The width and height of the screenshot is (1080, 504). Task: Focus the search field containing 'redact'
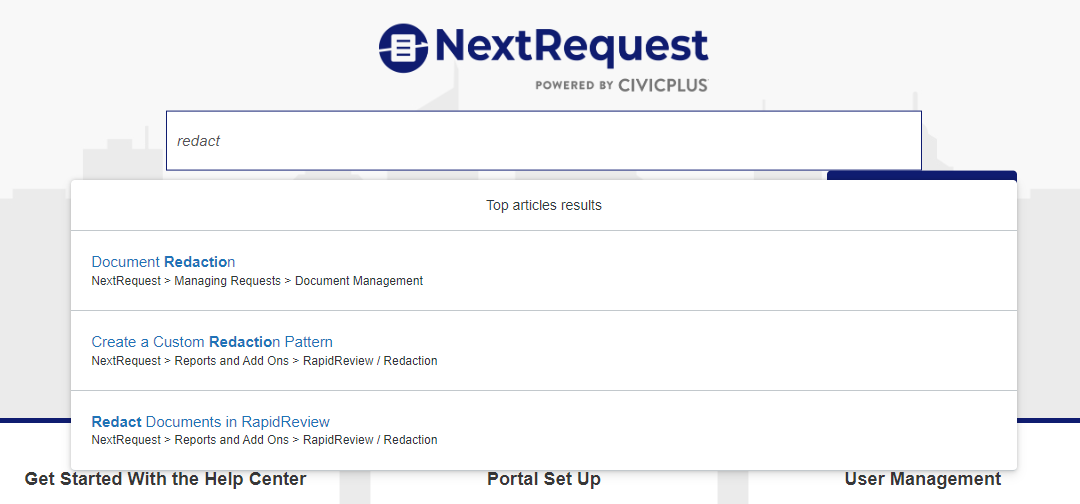543,140
